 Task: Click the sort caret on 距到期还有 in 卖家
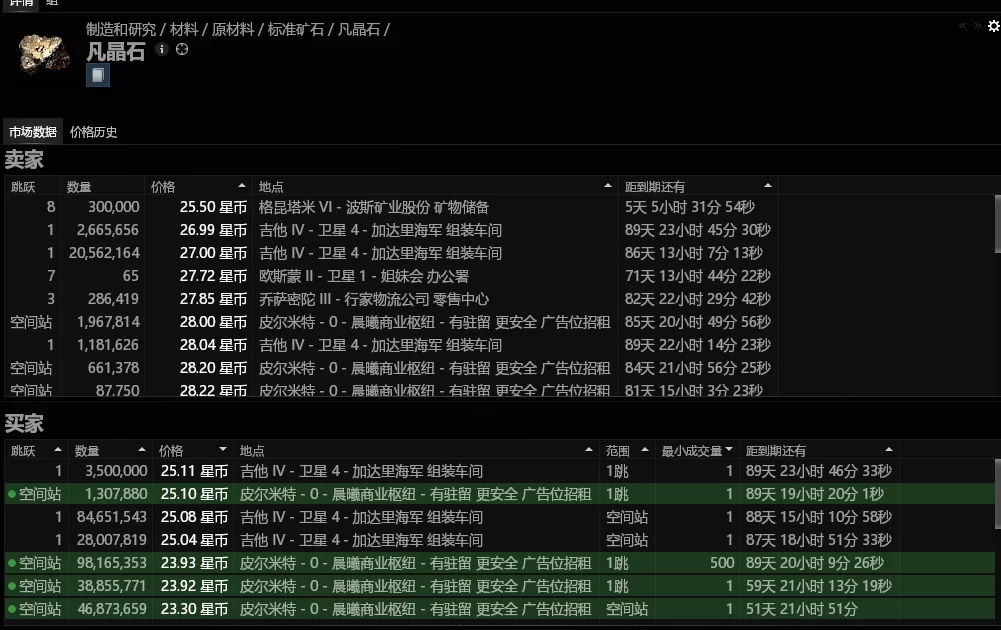(767, 185)
